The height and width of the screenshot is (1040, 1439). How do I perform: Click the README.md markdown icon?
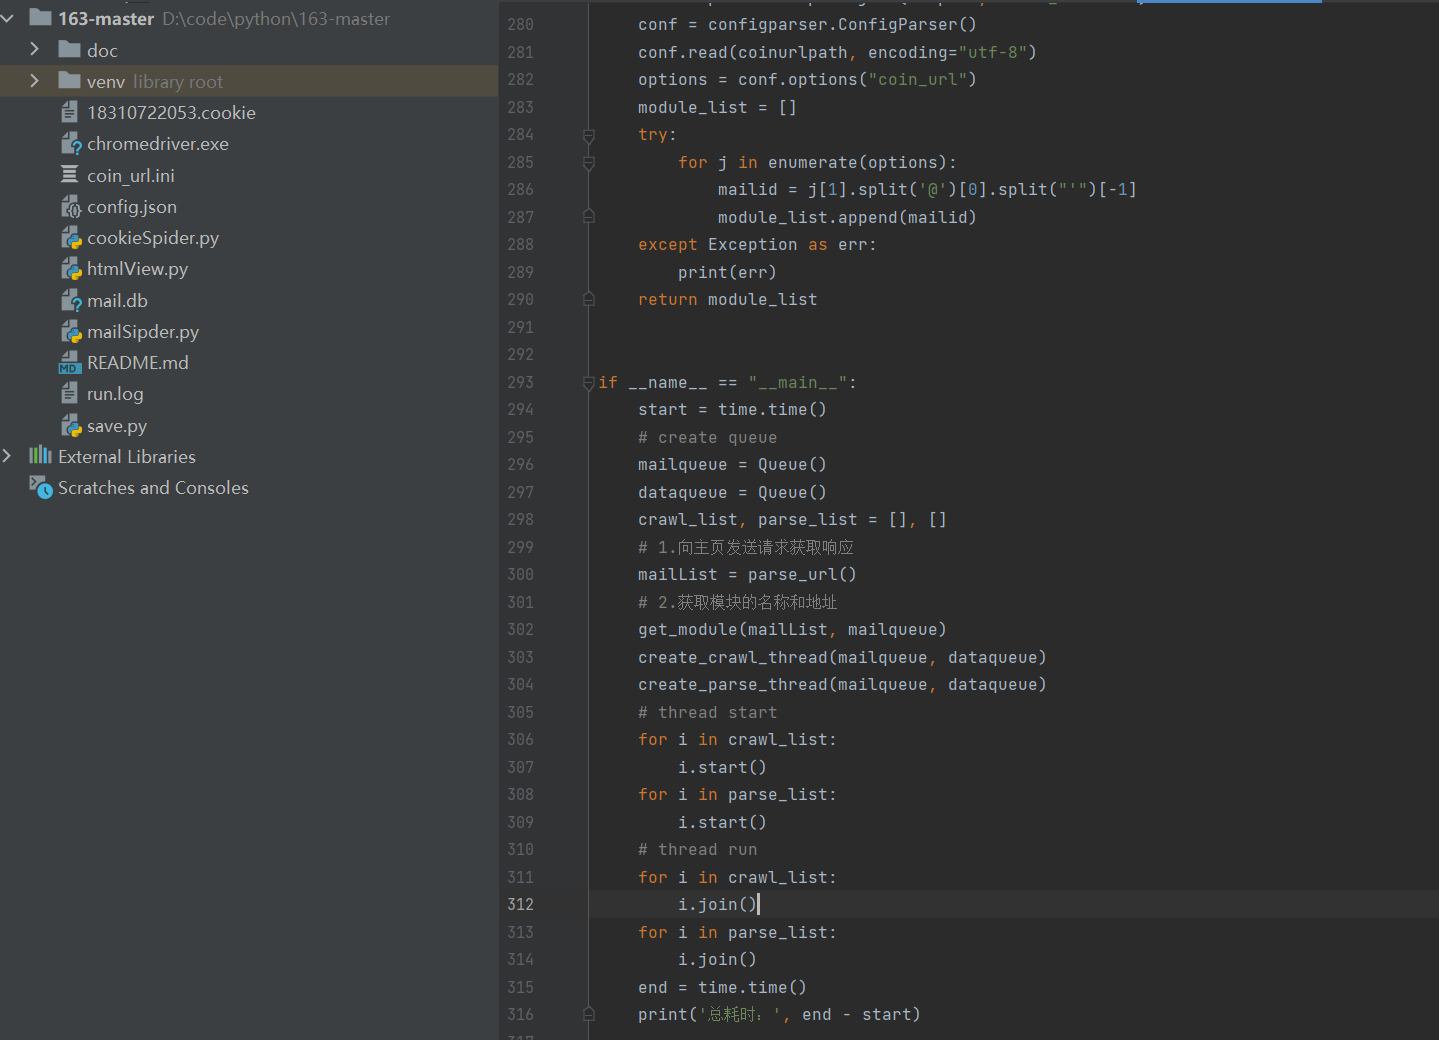click(69, 362)
